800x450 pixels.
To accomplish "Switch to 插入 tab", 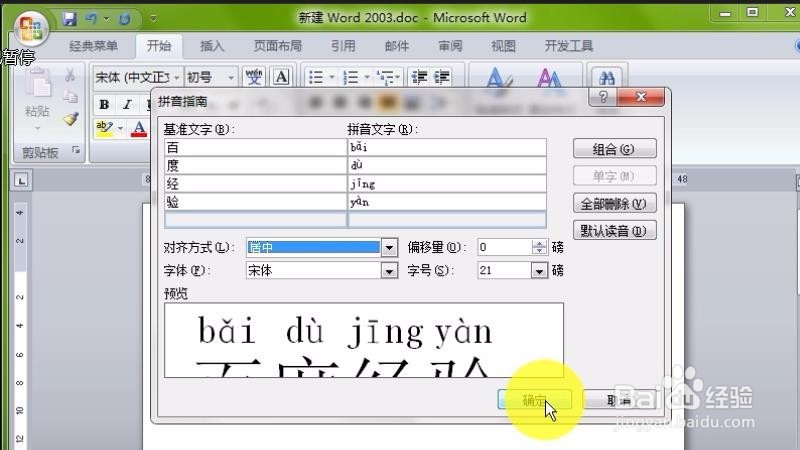I will [x=212, y=46].
